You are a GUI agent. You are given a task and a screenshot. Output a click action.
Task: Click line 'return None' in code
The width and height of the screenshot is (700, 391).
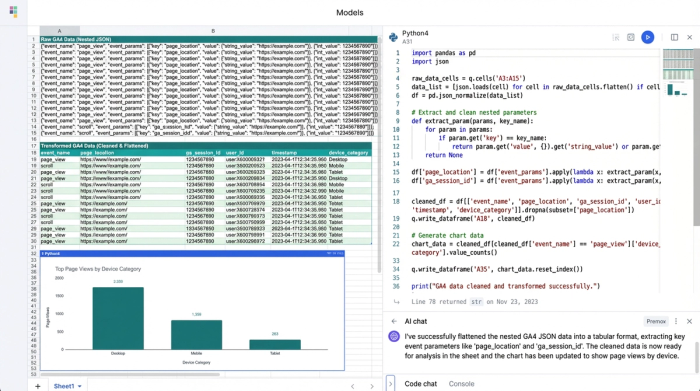[x=444, y=155]
